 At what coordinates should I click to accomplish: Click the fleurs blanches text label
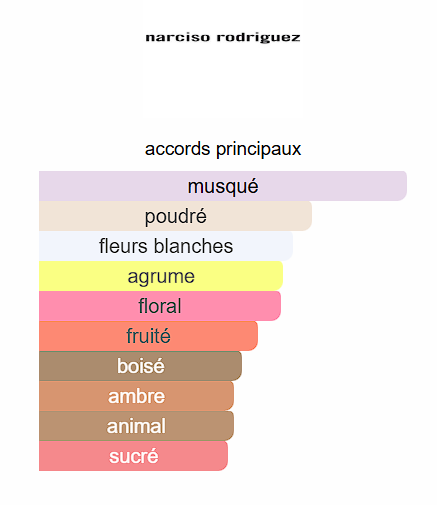tap(166, 246)
